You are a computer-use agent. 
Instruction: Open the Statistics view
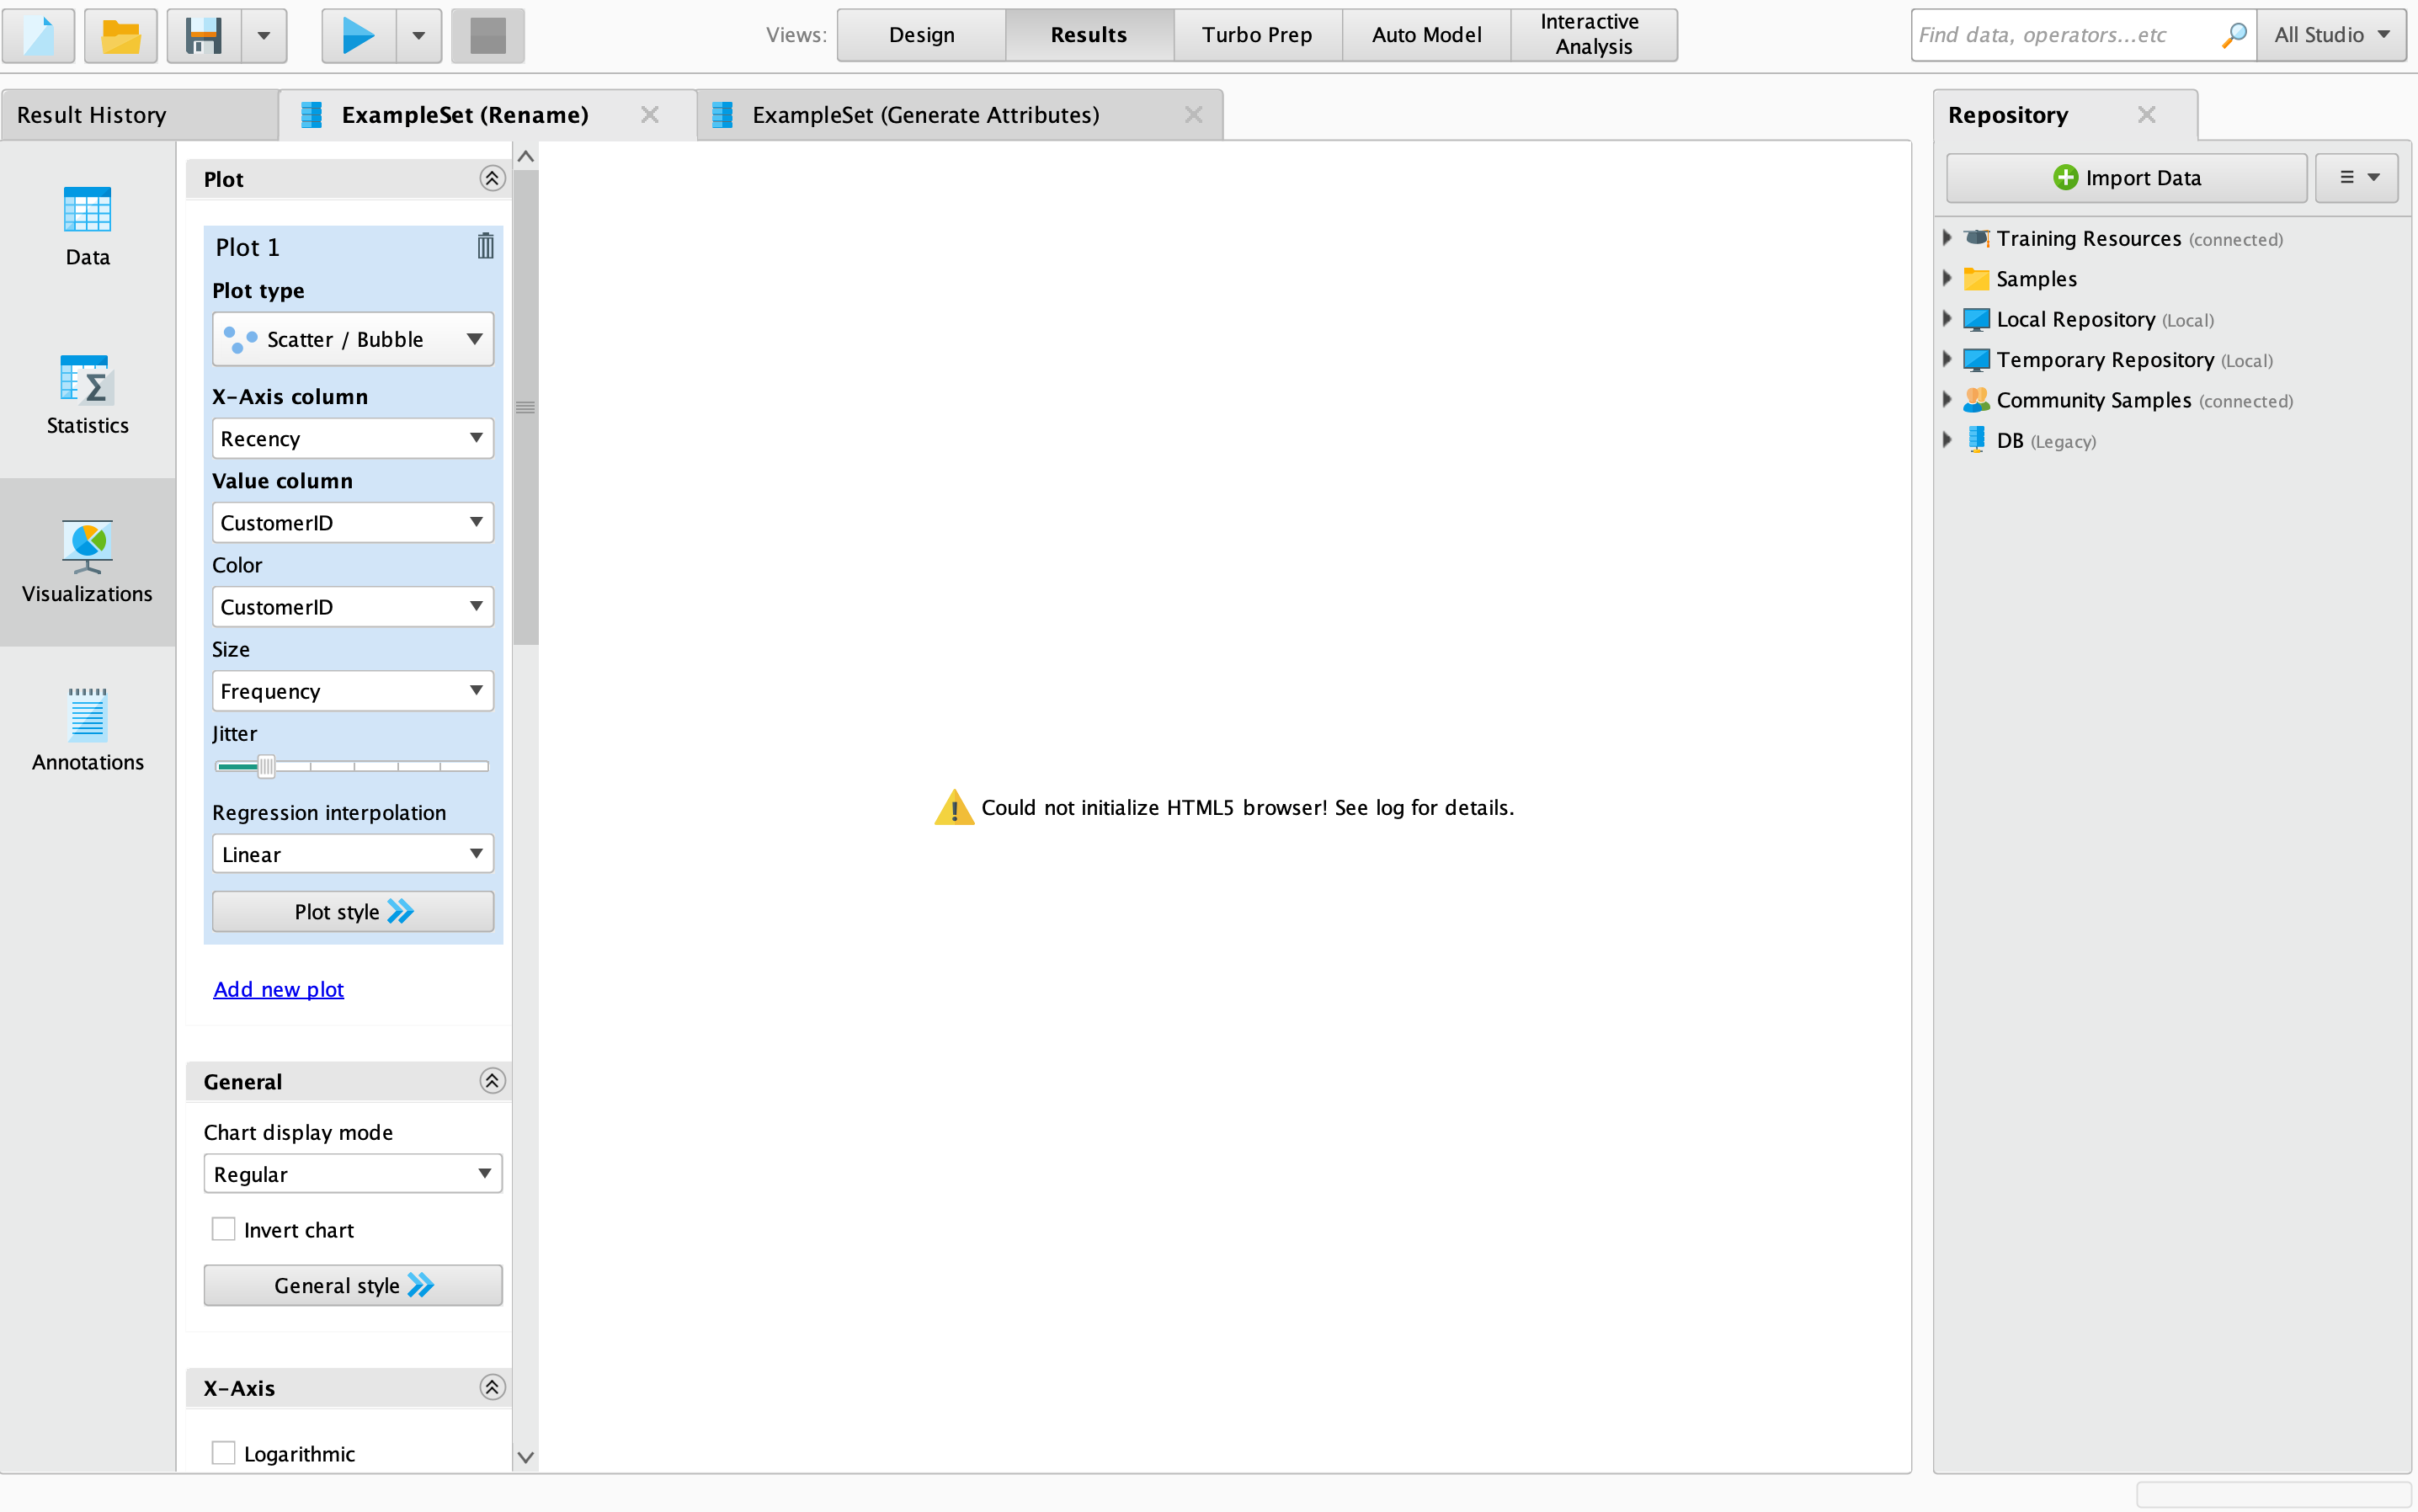(x=87, y=395)
